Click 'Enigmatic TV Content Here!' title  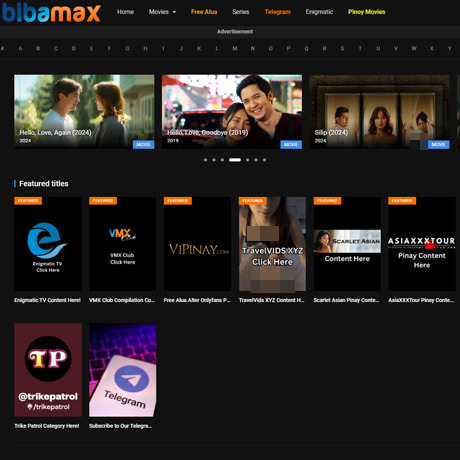pos(47,300)
